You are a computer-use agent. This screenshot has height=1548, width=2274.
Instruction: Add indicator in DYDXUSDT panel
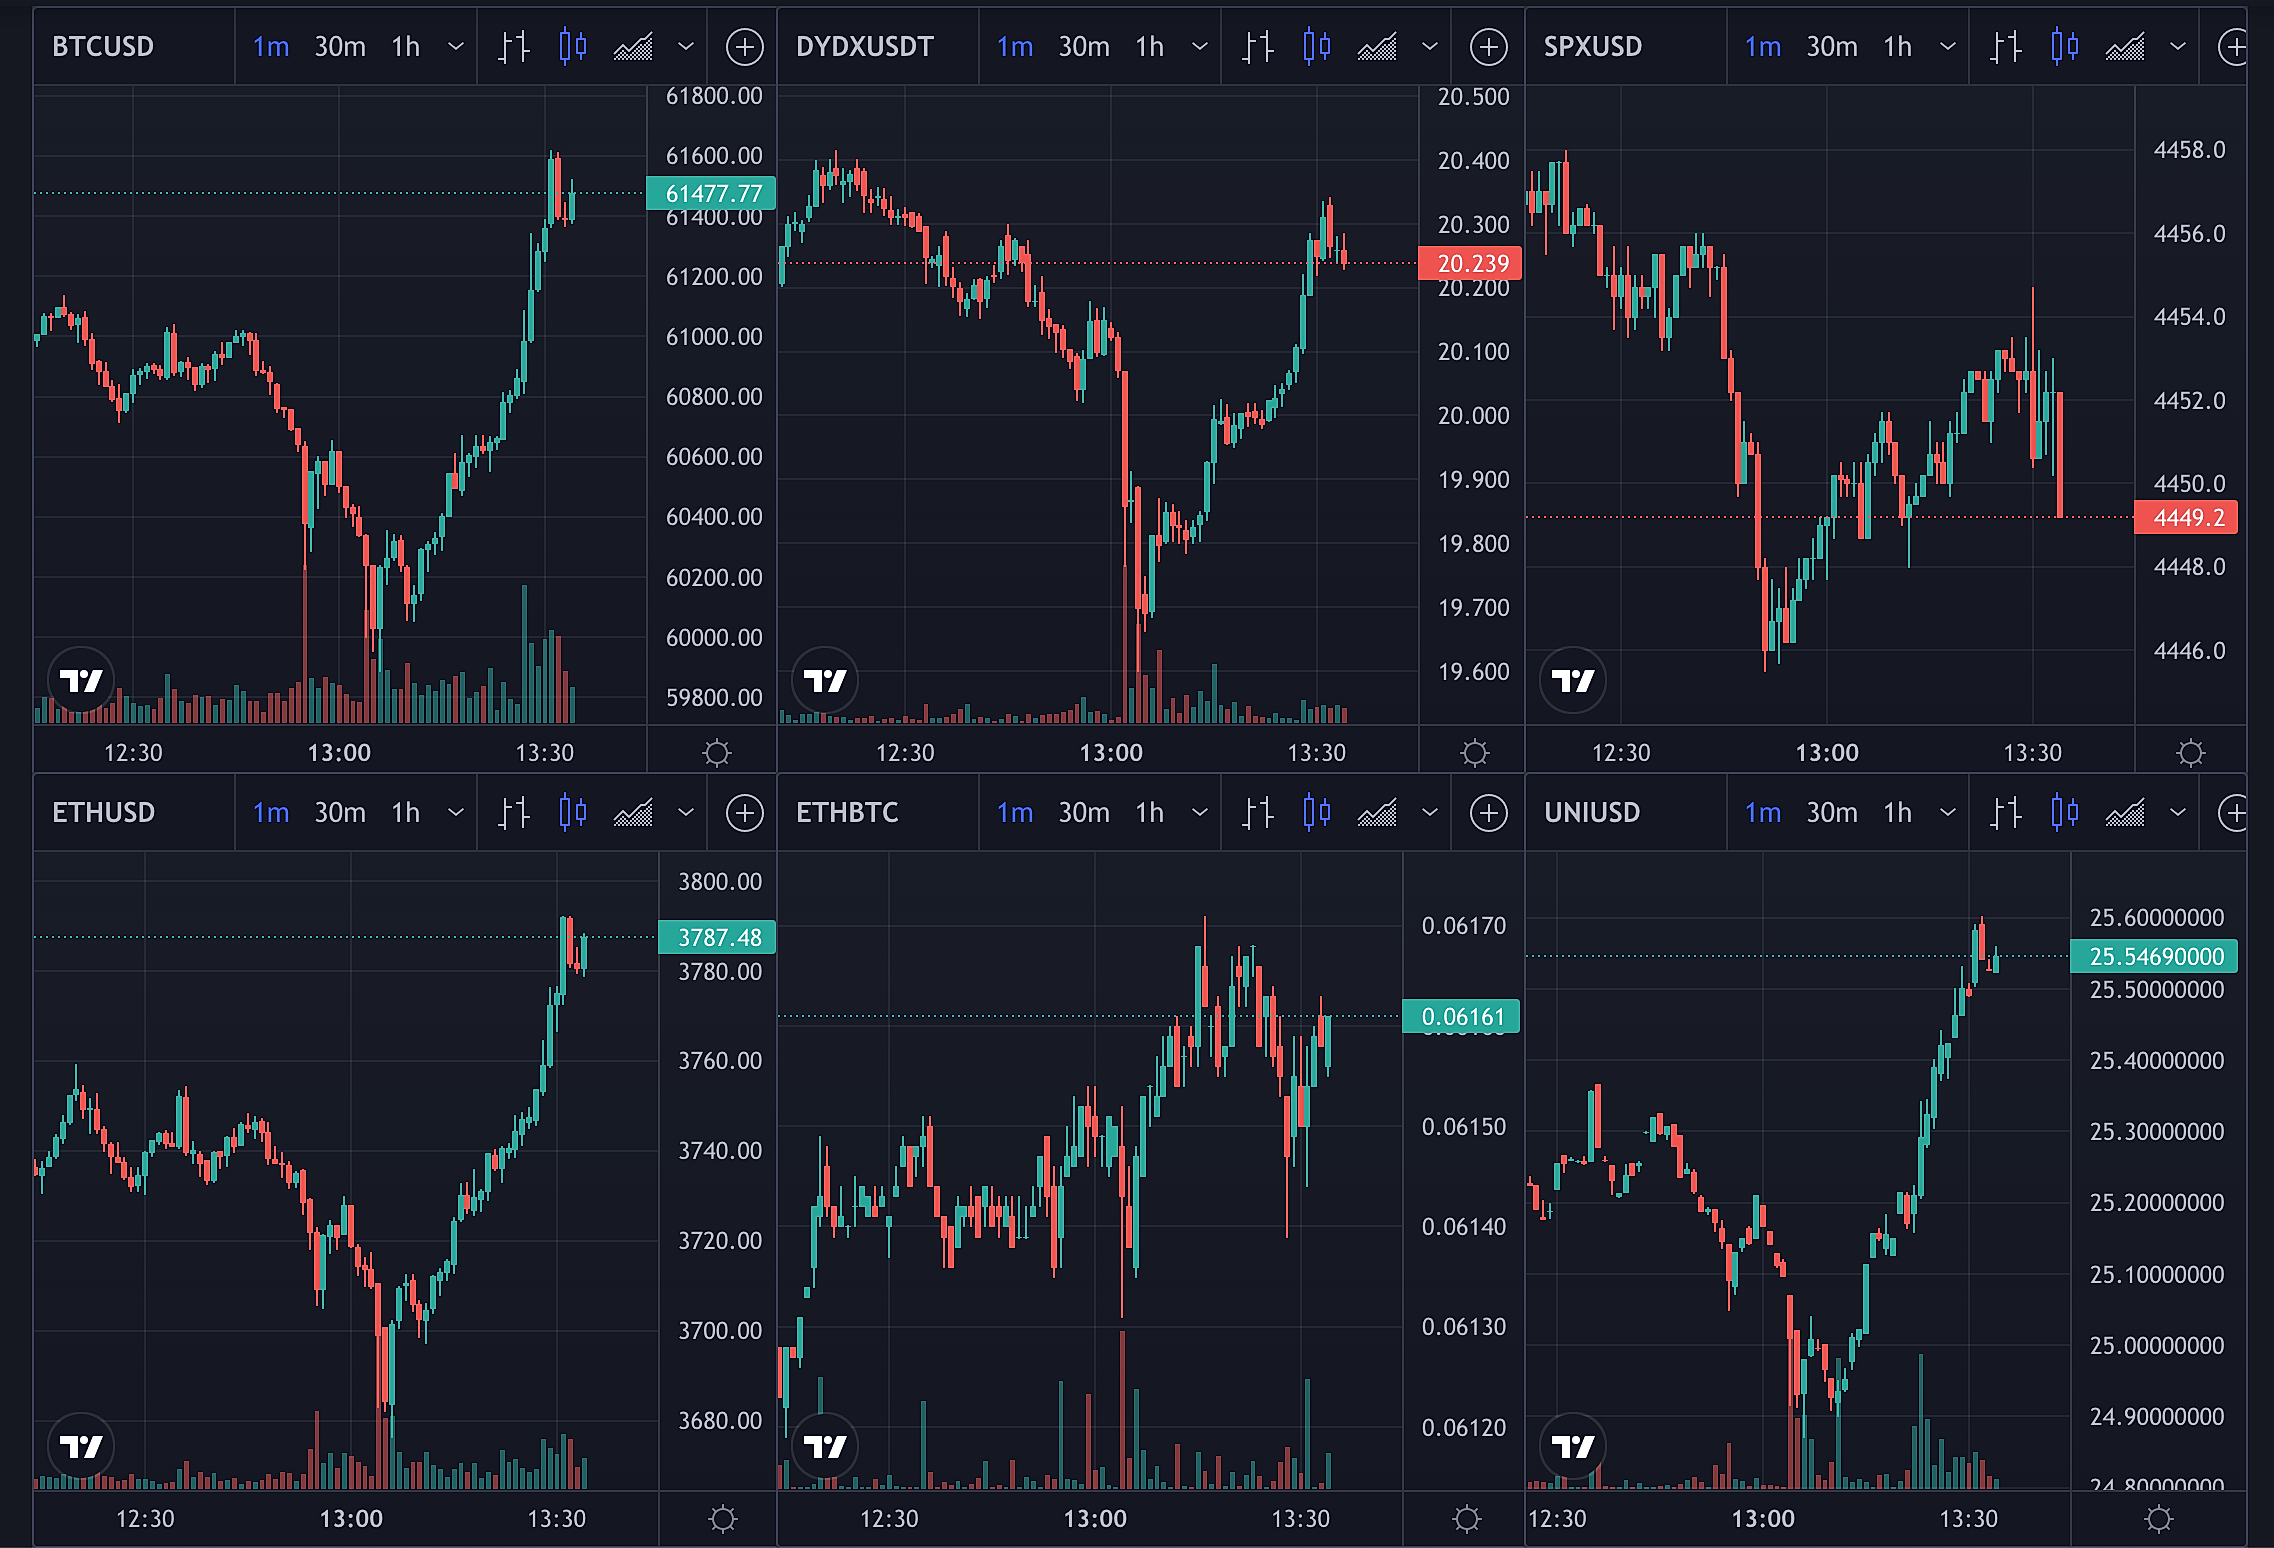1488,47
